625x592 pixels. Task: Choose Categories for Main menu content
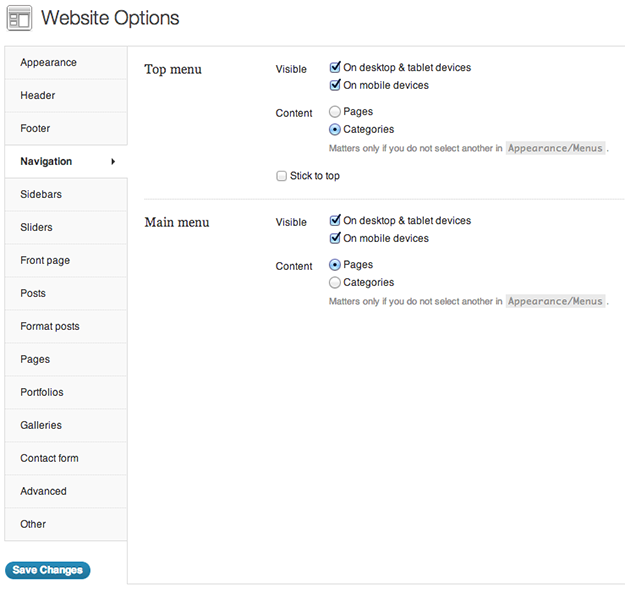click(335, 283)
